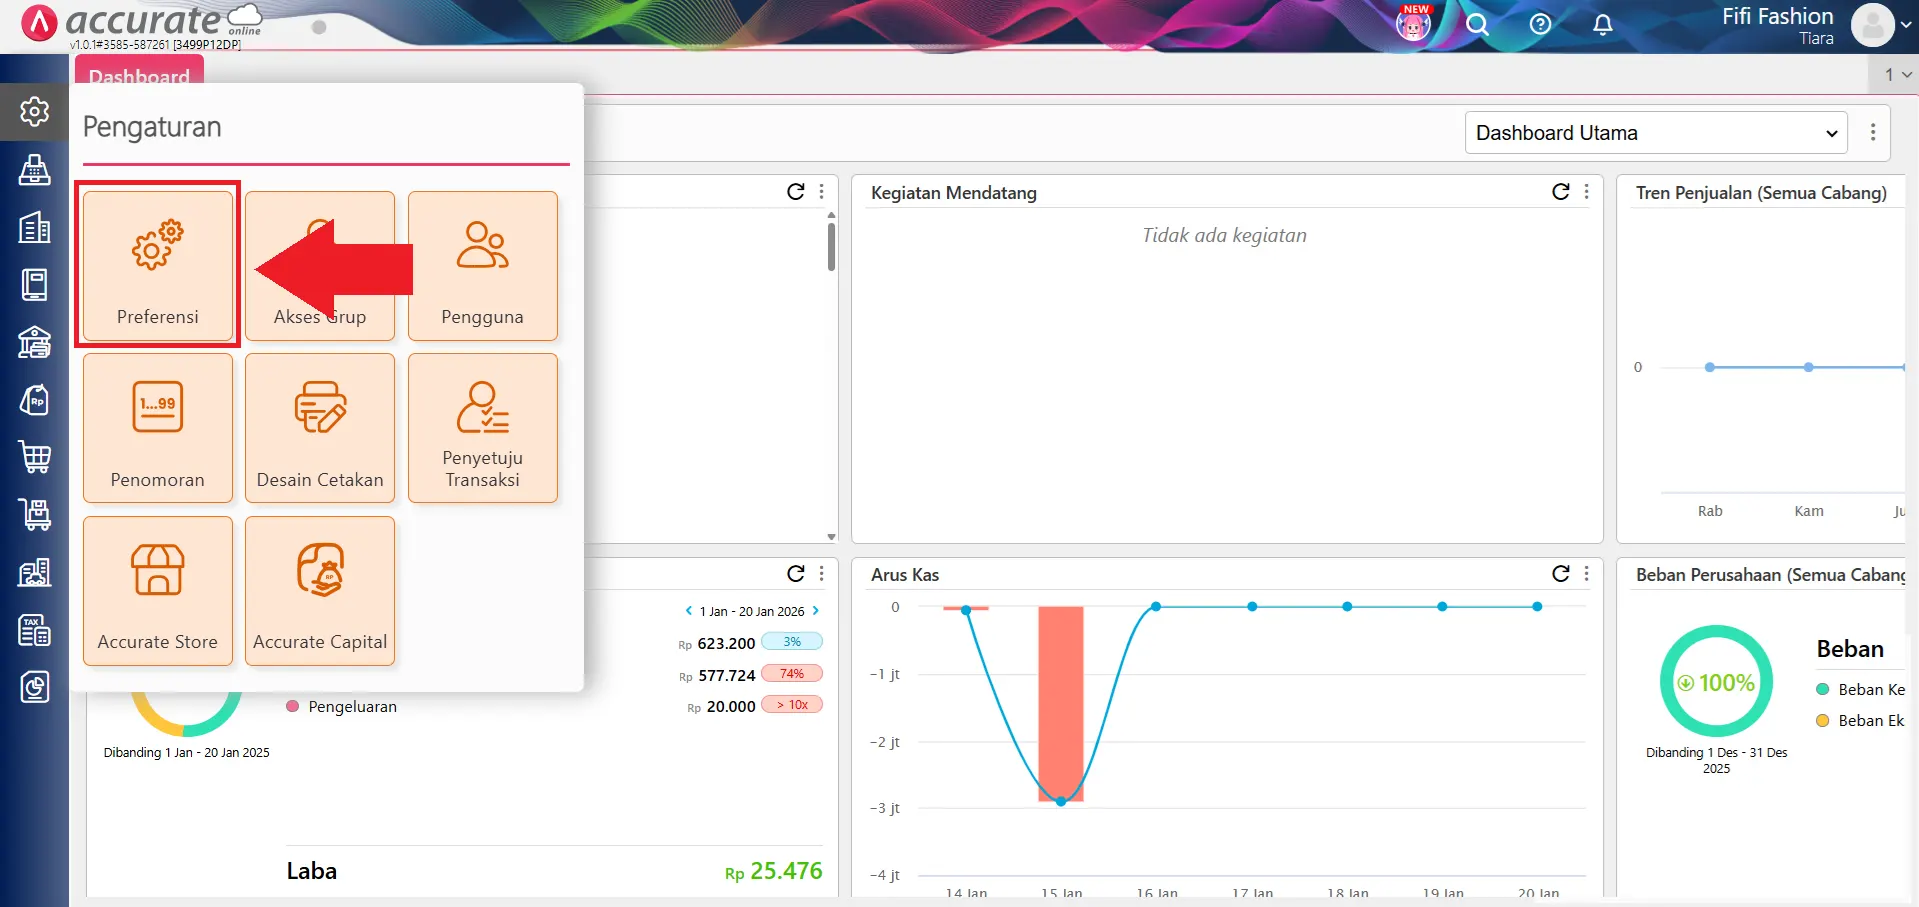This screenshot has height=907, width=1919.
Task: Click the shopping cart sidebar icon
Action: pos(35,457)
